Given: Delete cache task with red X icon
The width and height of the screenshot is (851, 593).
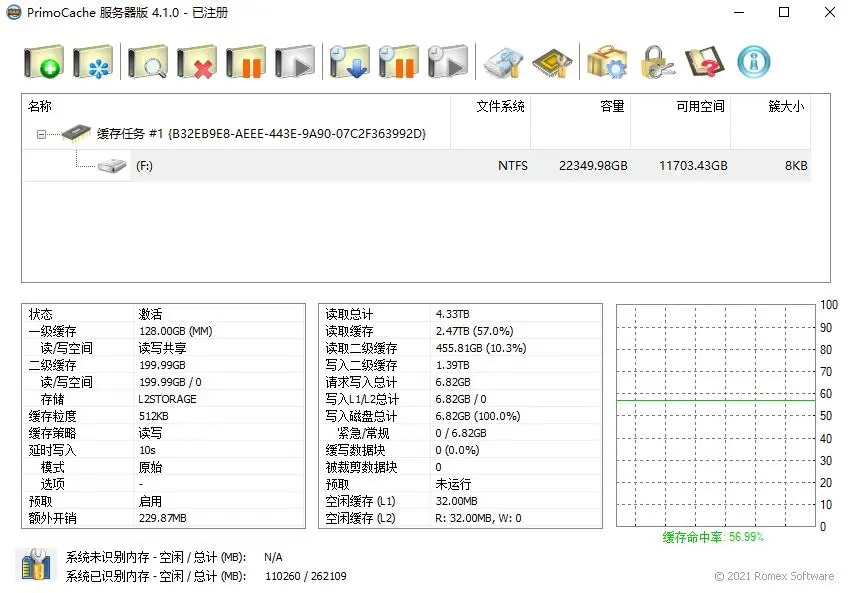Looking at the screenshot, I should pos(197,62).
